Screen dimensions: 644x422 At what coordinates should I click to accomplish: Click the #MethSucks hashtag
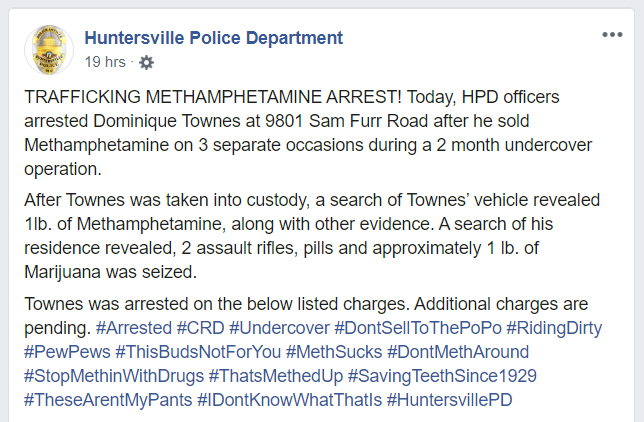[x=334, y=352]
